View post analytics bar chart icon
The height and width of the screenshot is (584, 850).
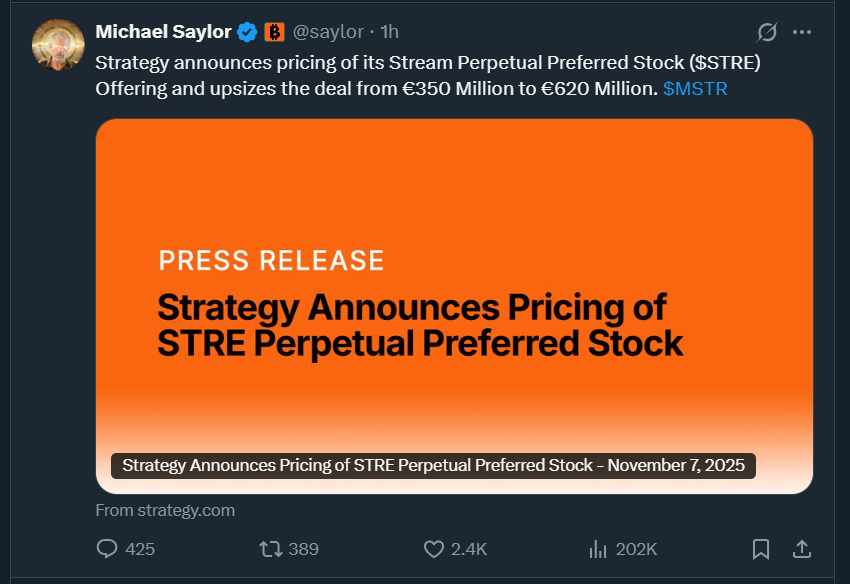point(599,549)
